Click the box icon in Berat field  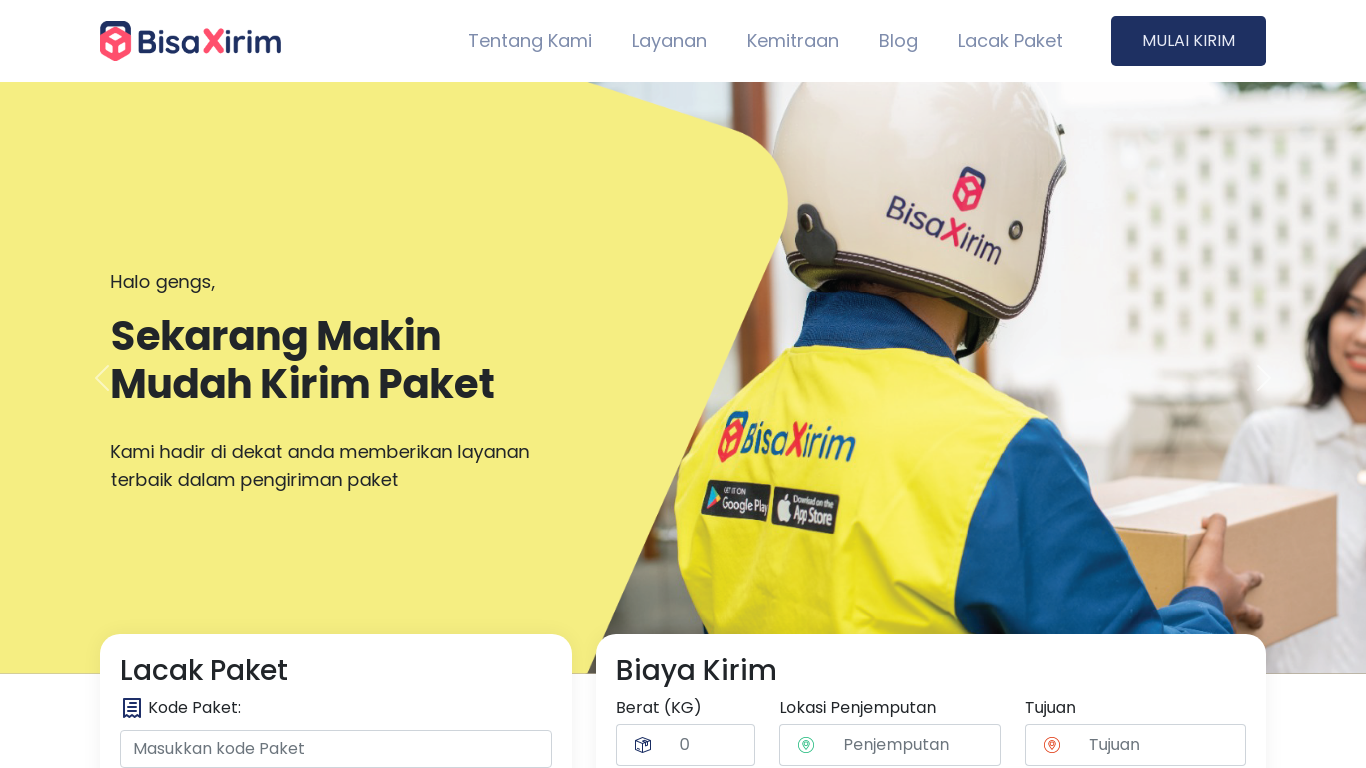point(643,745)
